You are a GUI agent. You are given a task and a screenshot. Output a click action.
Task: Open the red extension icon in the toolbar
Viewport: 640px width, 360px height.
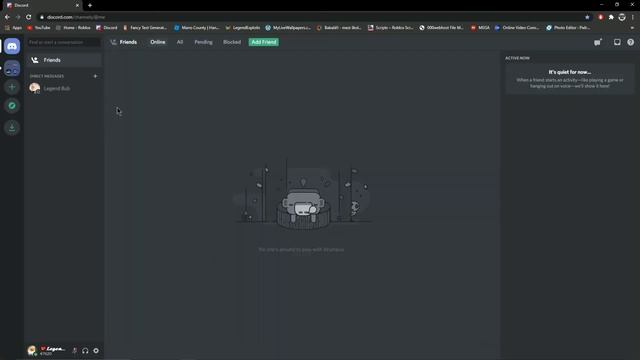pyautogui.click(x=600, y=17)
